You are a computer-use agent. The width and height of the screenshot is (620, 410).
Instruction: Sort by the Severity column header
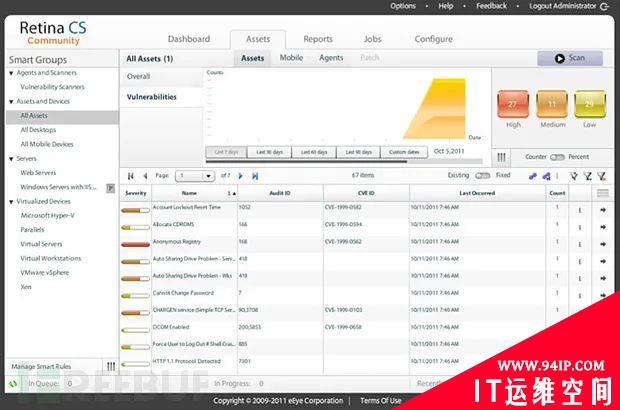point(136,193)
